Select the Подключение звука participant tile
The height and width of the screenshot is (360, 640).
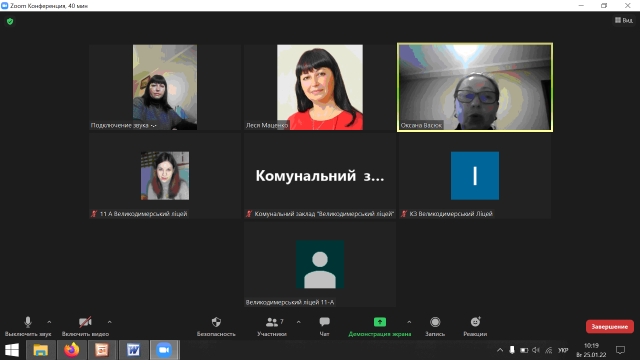(165, 87)
